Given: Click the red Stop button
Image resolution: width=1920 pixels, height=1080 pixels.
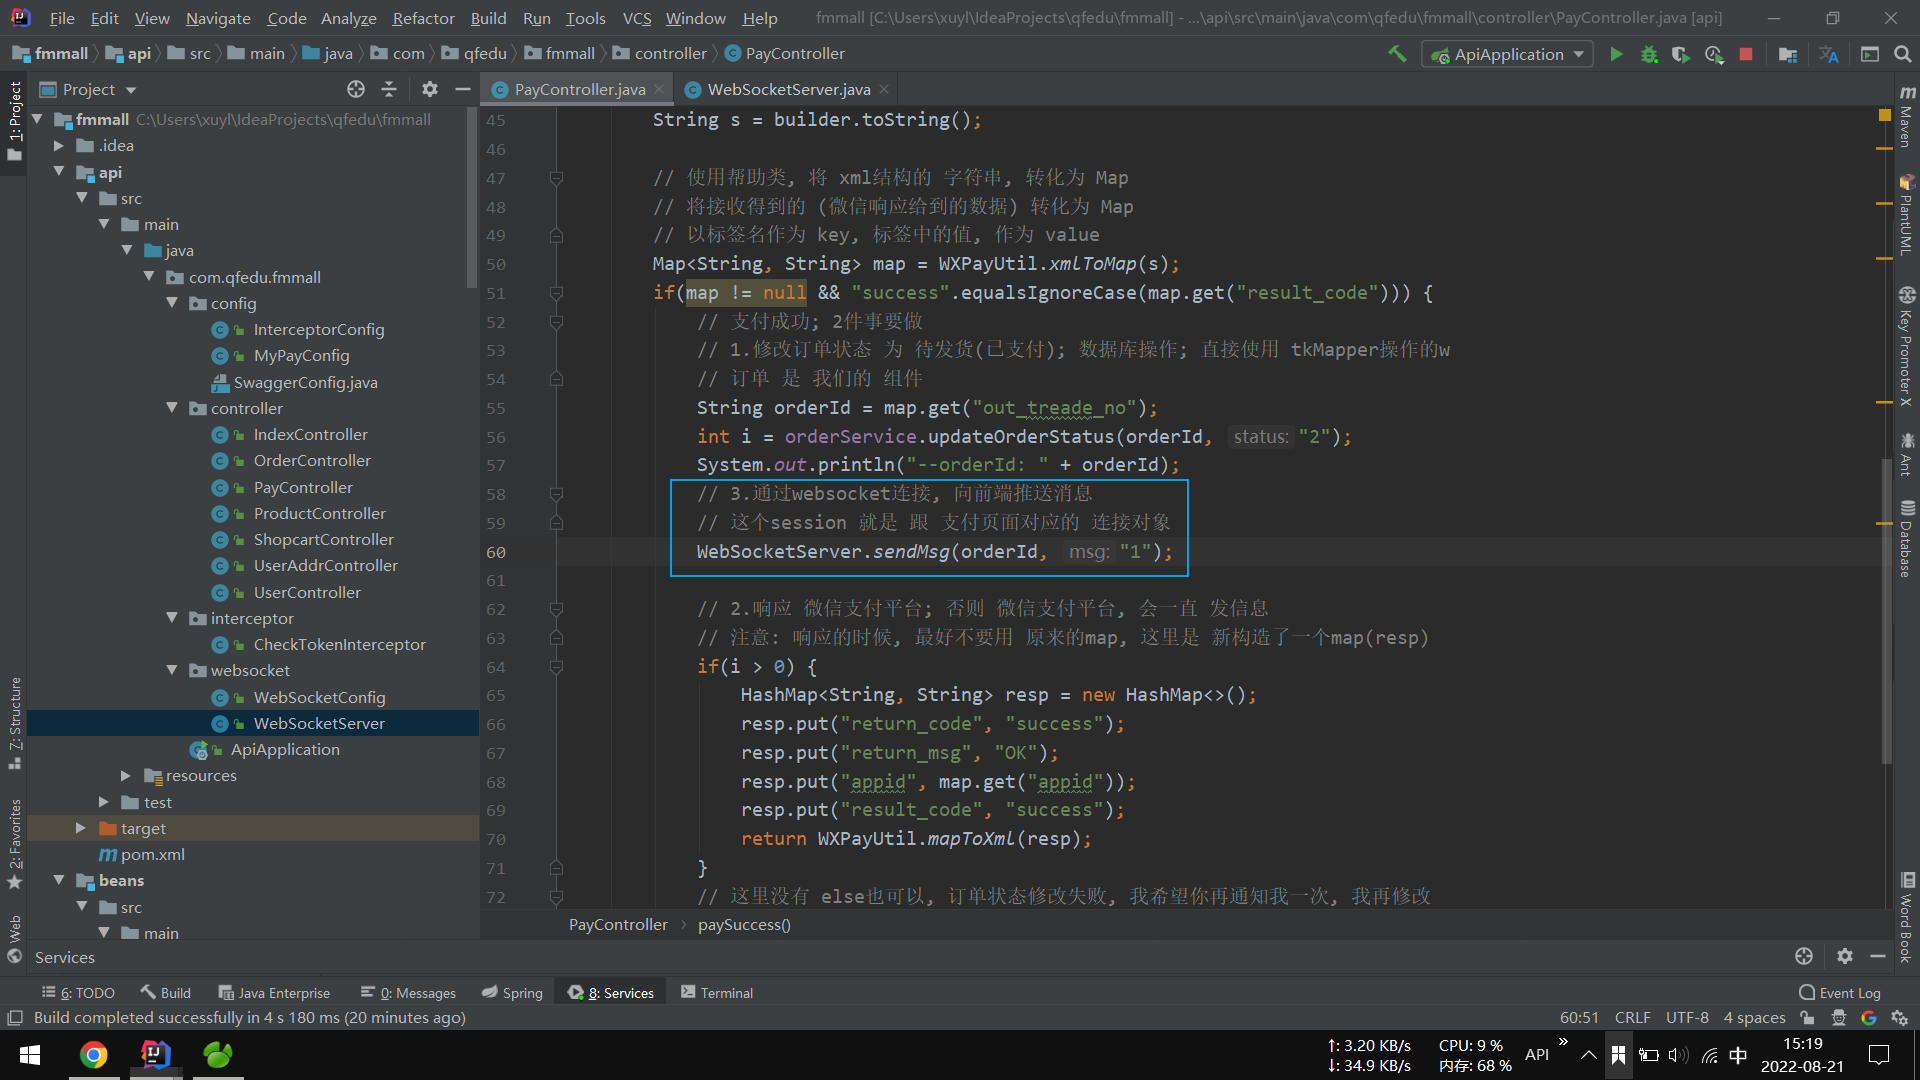Looking at the screenshot, I should [1746, 54].
